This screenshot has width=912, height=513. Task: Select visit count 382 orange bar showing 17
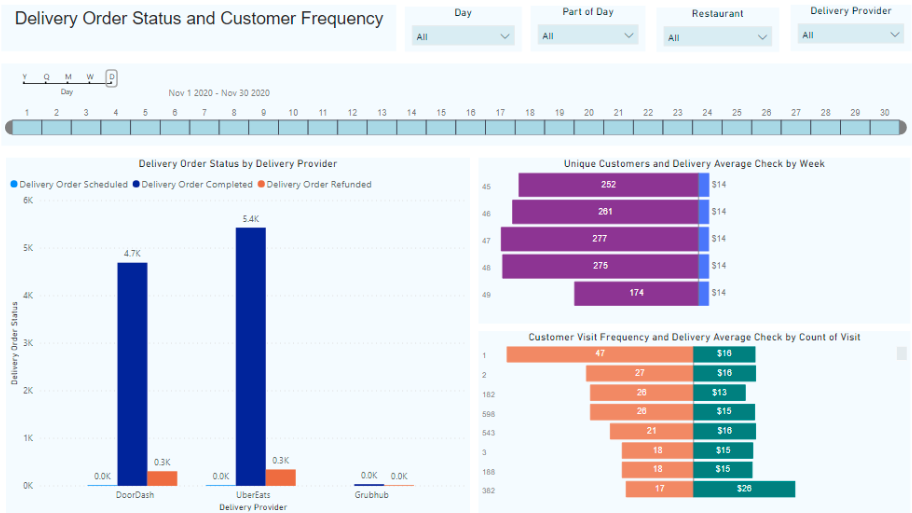coord(660,489)
